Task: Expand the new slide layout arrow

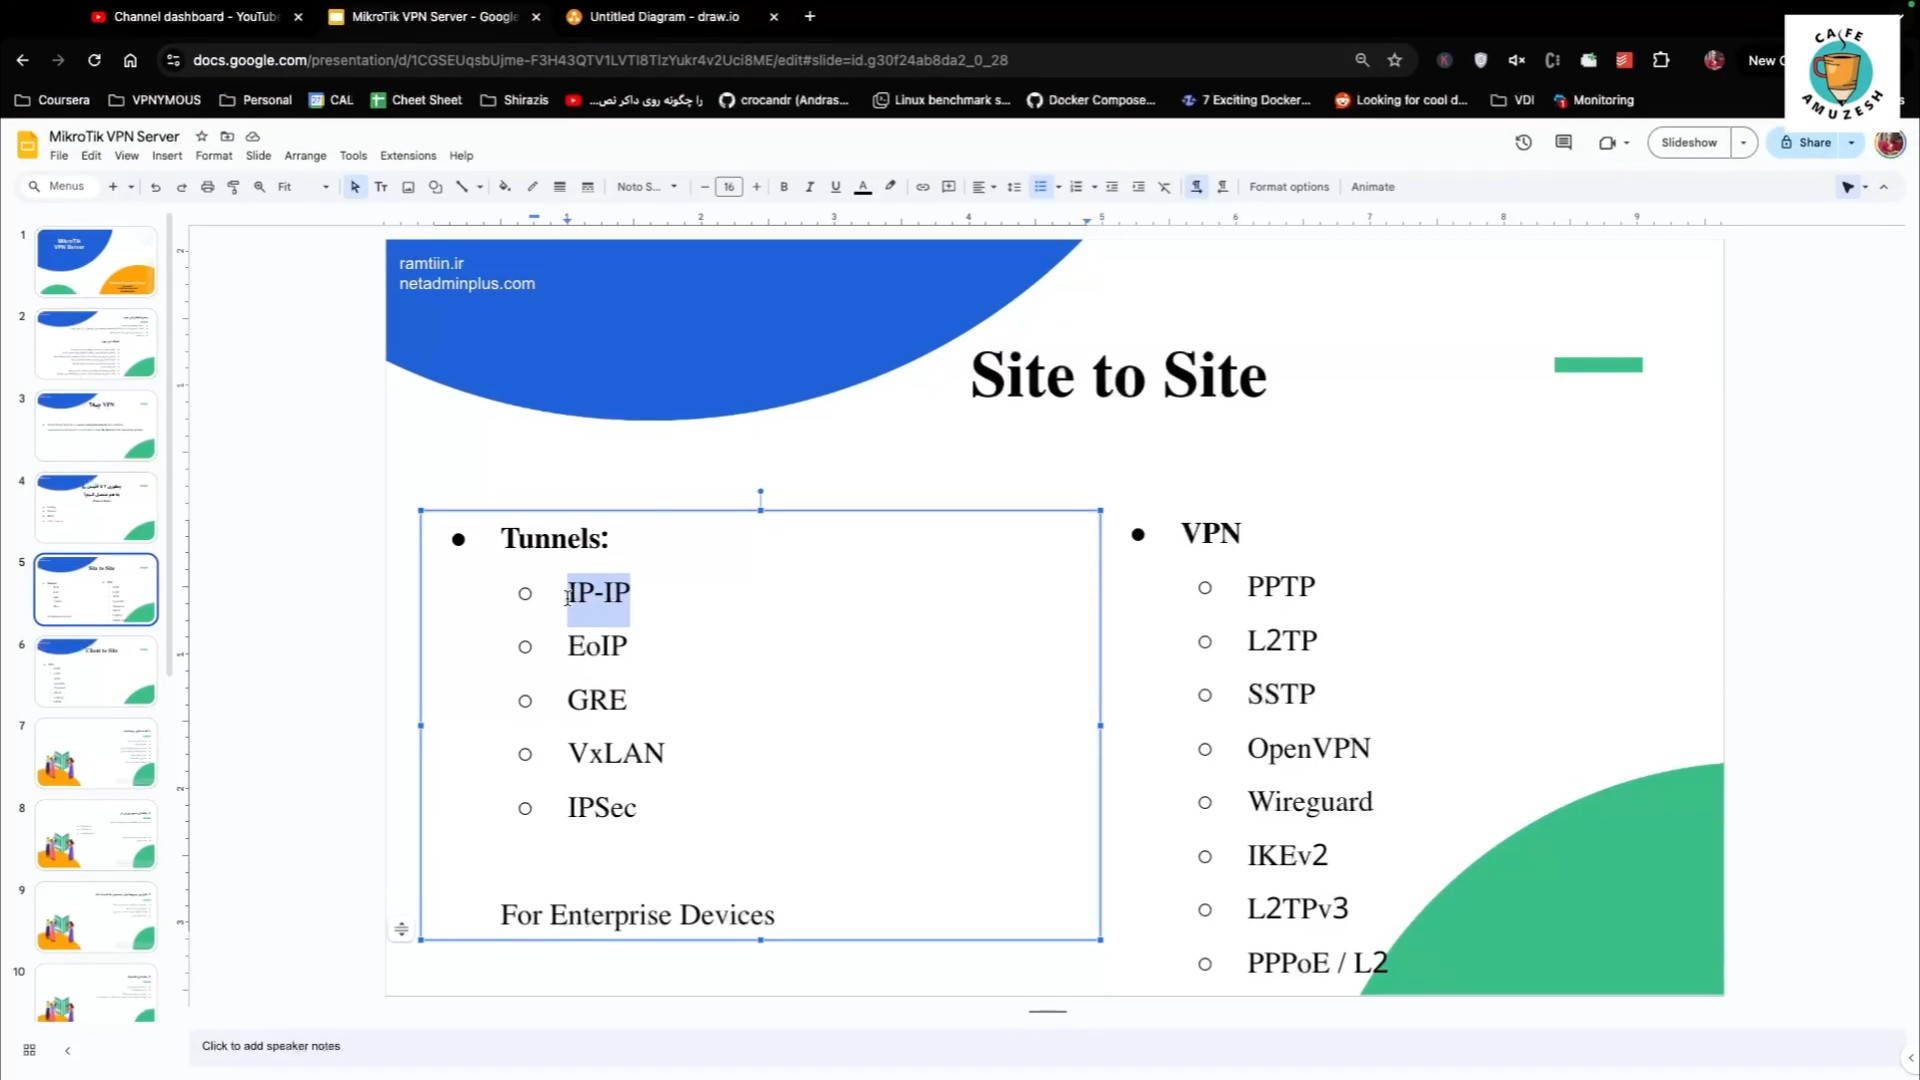Action: pos(131,187)
